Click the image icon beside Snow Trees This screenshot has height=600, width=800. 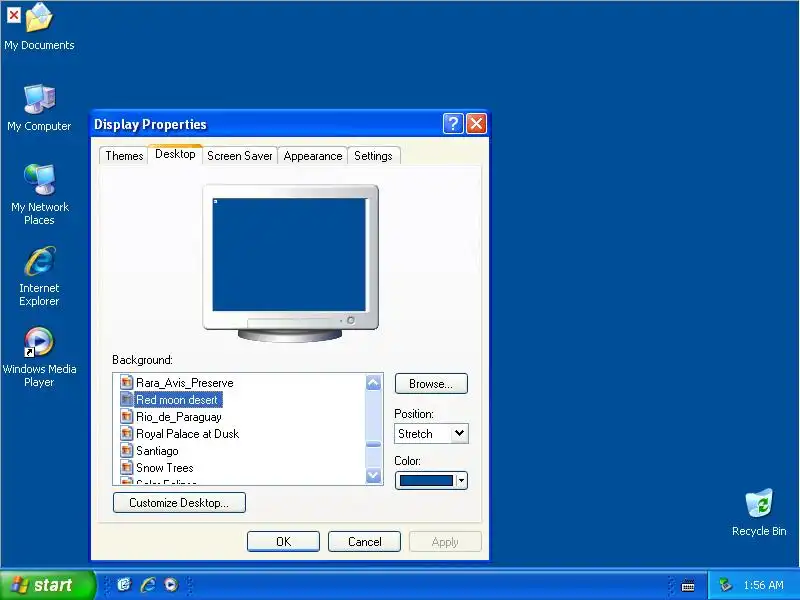tap(127, 467)
